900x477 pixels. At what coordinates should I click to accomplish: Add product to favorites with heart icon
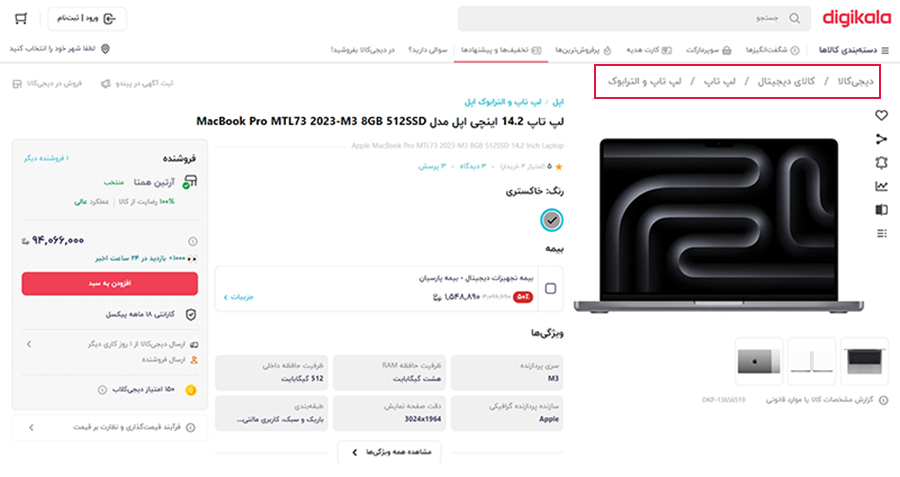[x=882, y=115]
